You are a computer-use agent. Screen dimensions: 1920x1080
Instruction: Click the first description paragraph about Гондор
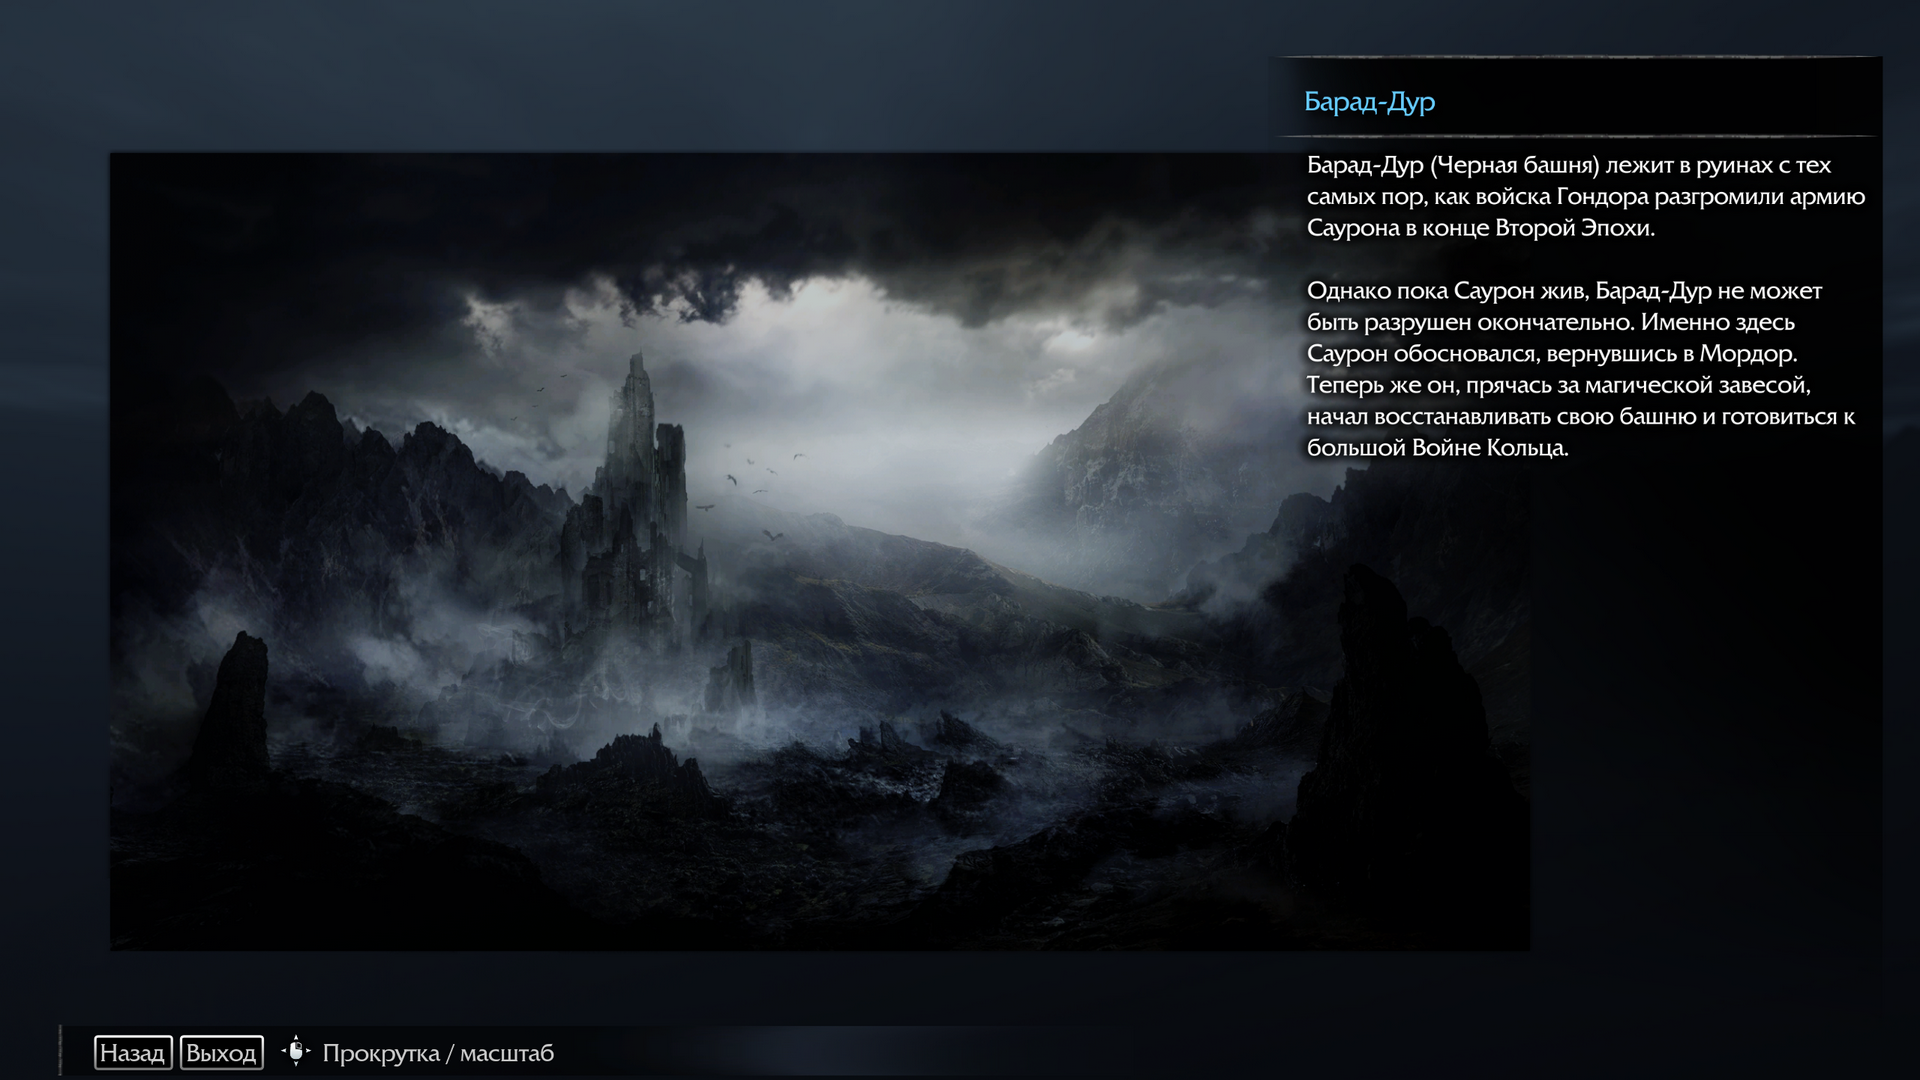(x=1584, y=196)
